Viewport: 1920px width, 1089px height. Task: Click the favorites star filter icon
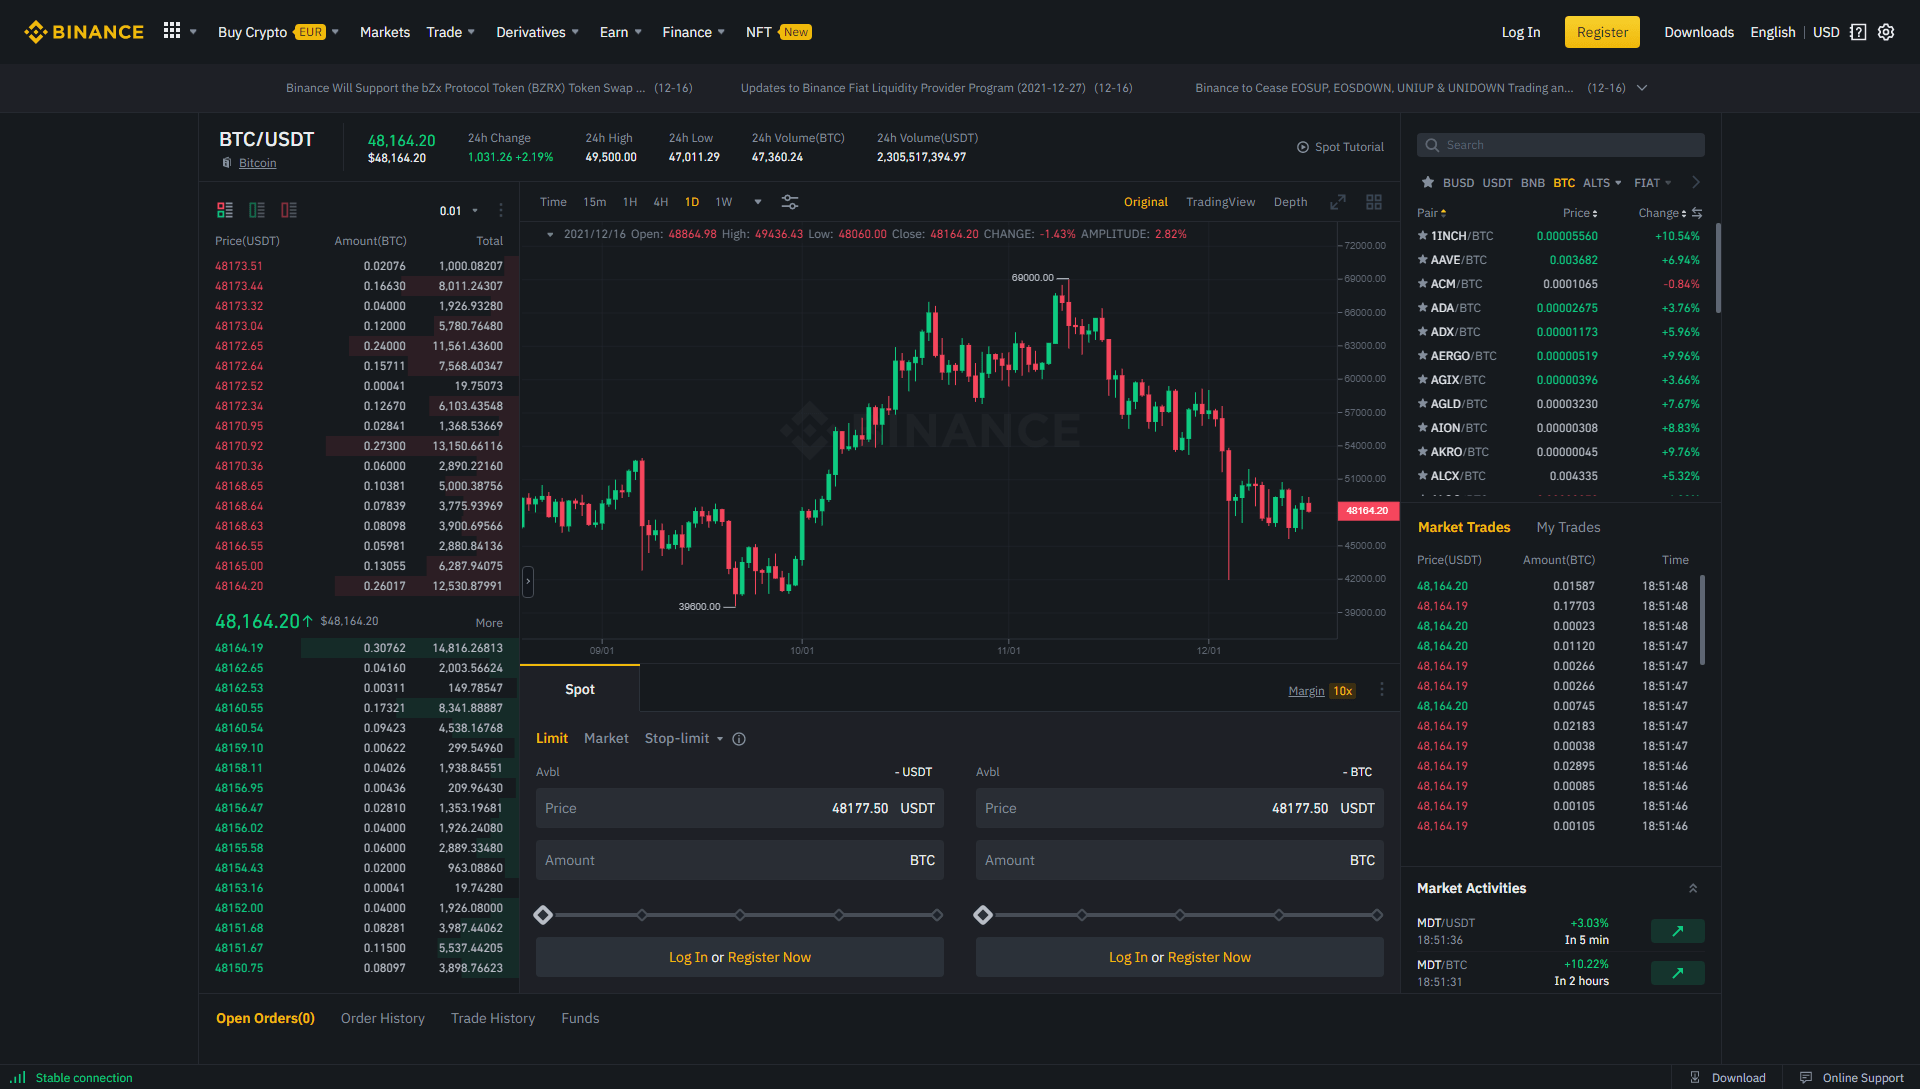pyautogui.click(x=1428, y=182)
